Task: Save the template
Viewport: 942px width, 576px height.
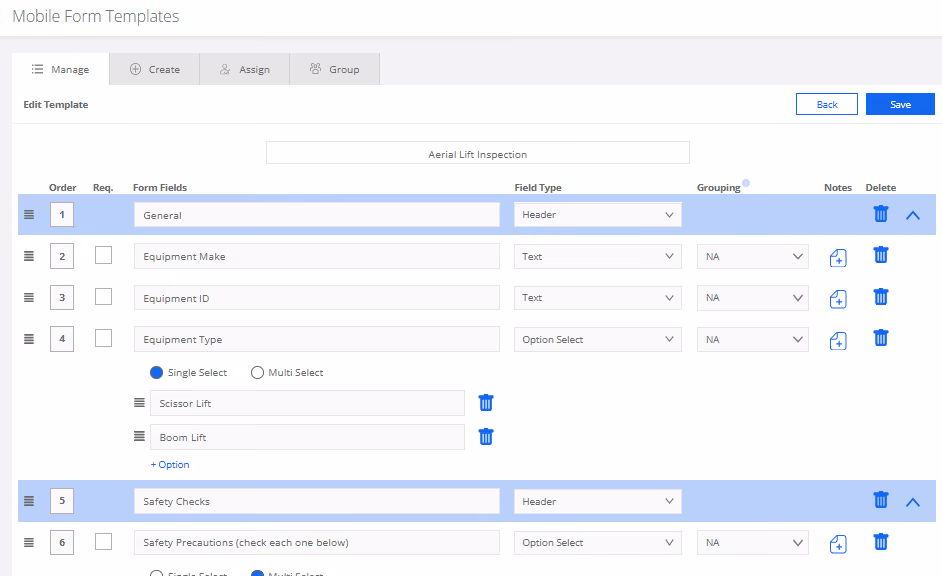Action: (900, 104)
